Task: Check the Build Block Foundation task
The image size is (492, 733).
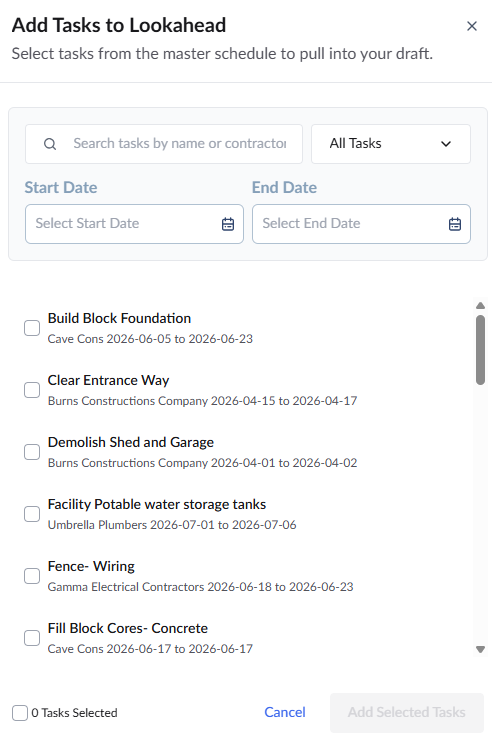Action: coord(32,328)
